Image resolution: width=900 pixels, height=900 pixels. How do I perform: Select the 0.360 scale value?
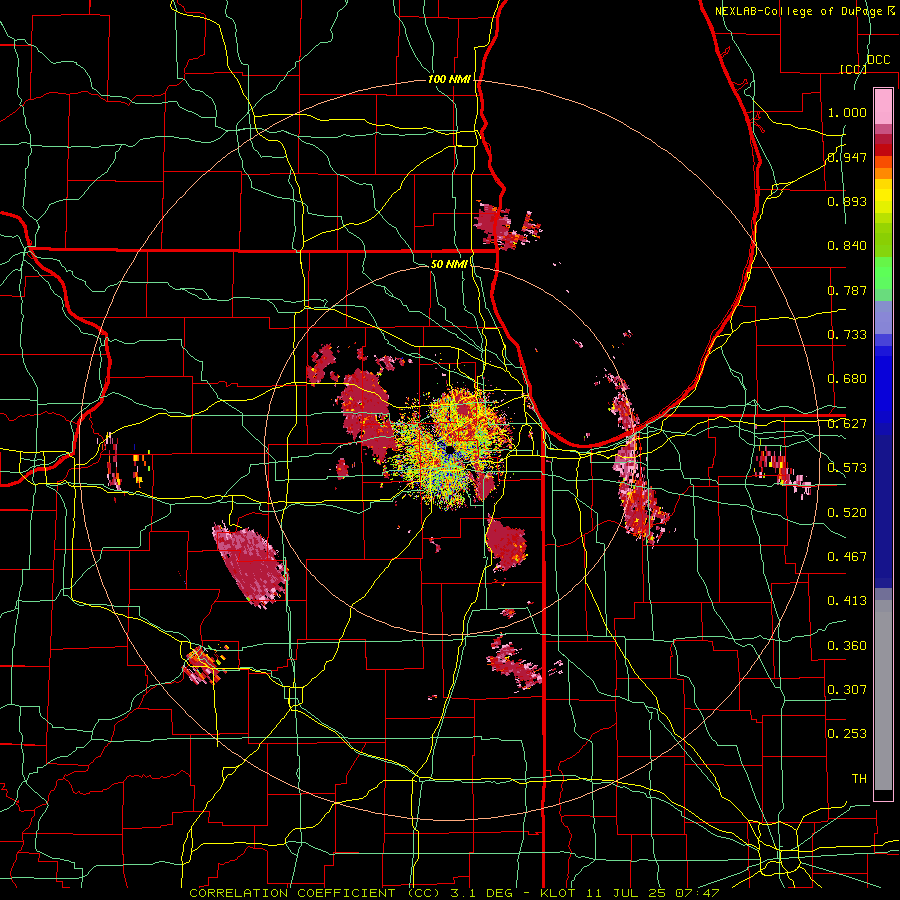click(847, 645)
